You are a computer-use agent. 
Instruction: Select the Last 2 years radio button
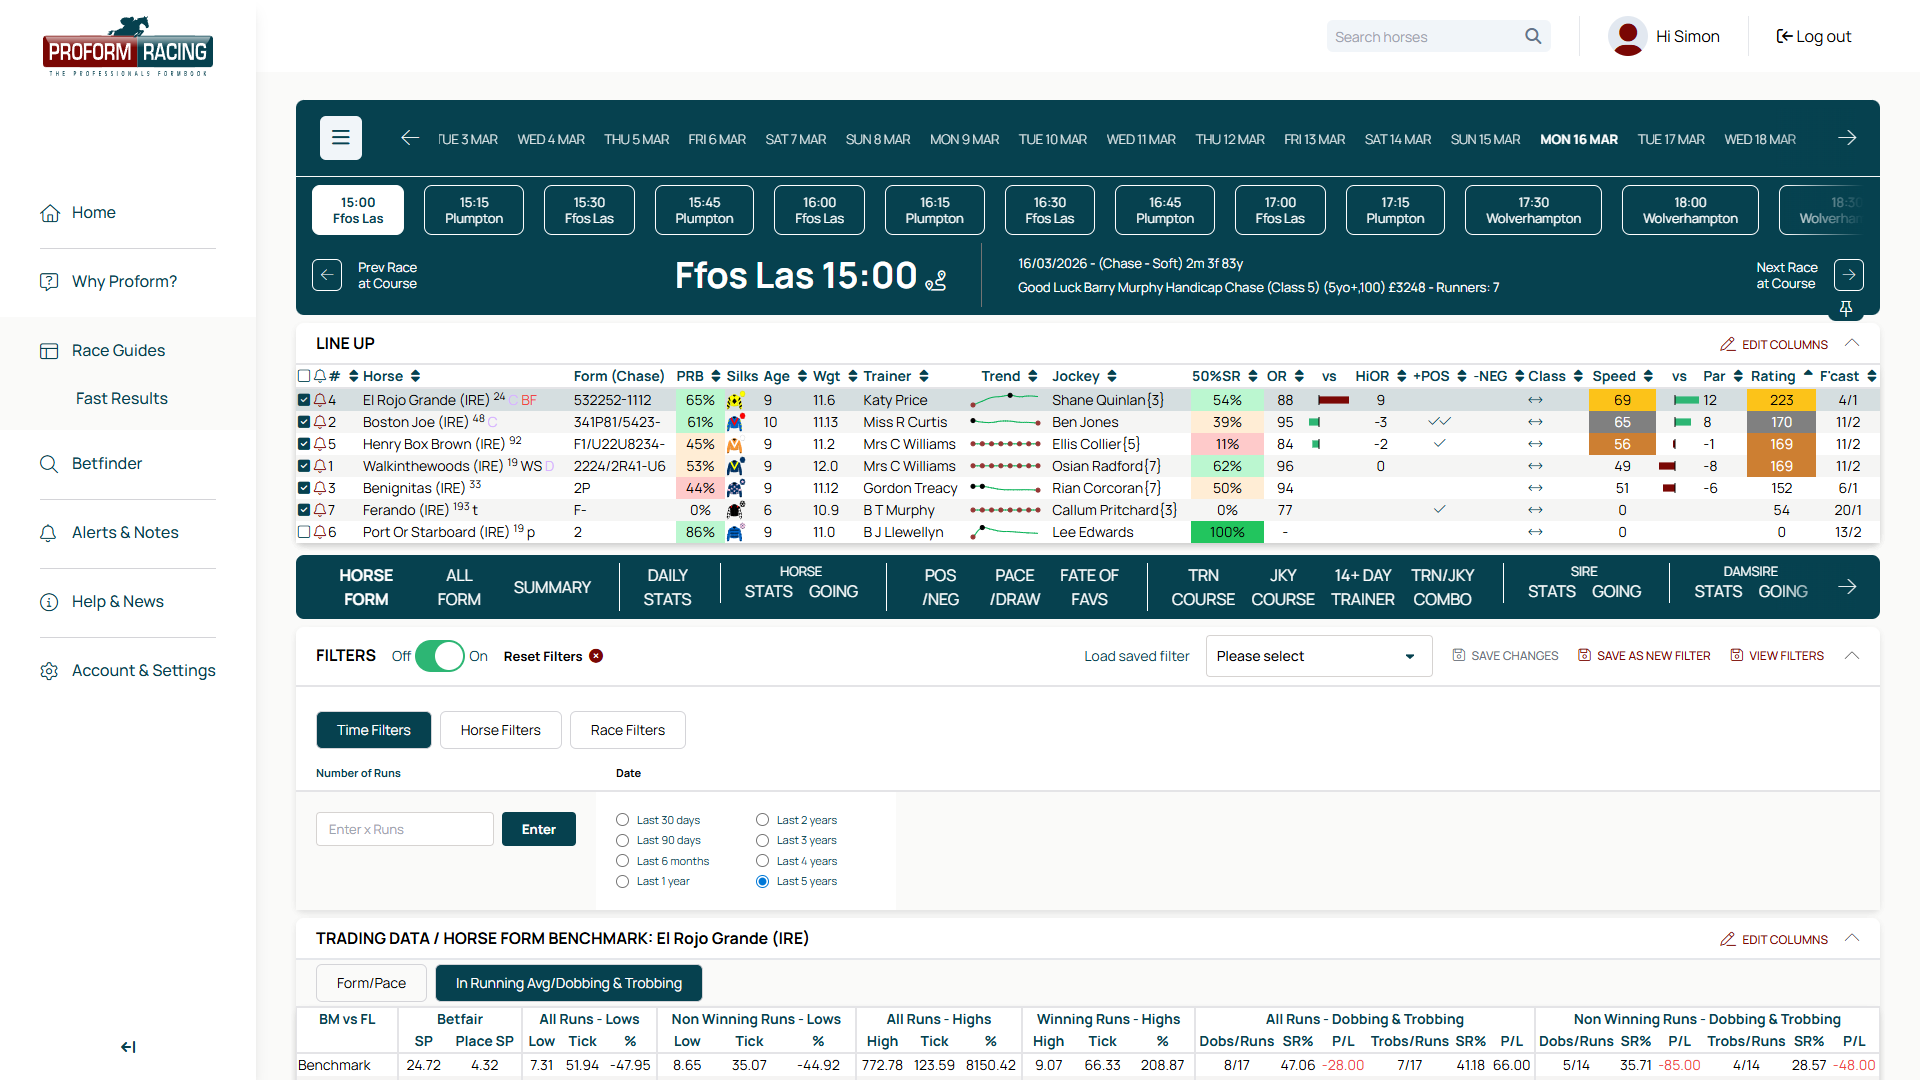pos(762,820)
